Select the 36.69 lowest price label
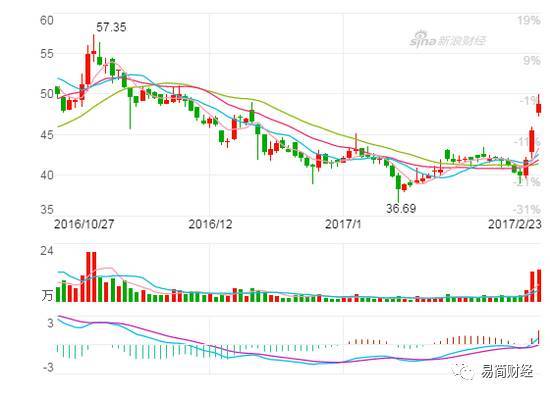Screen dimensions: 550x396 tap(401, 208)
